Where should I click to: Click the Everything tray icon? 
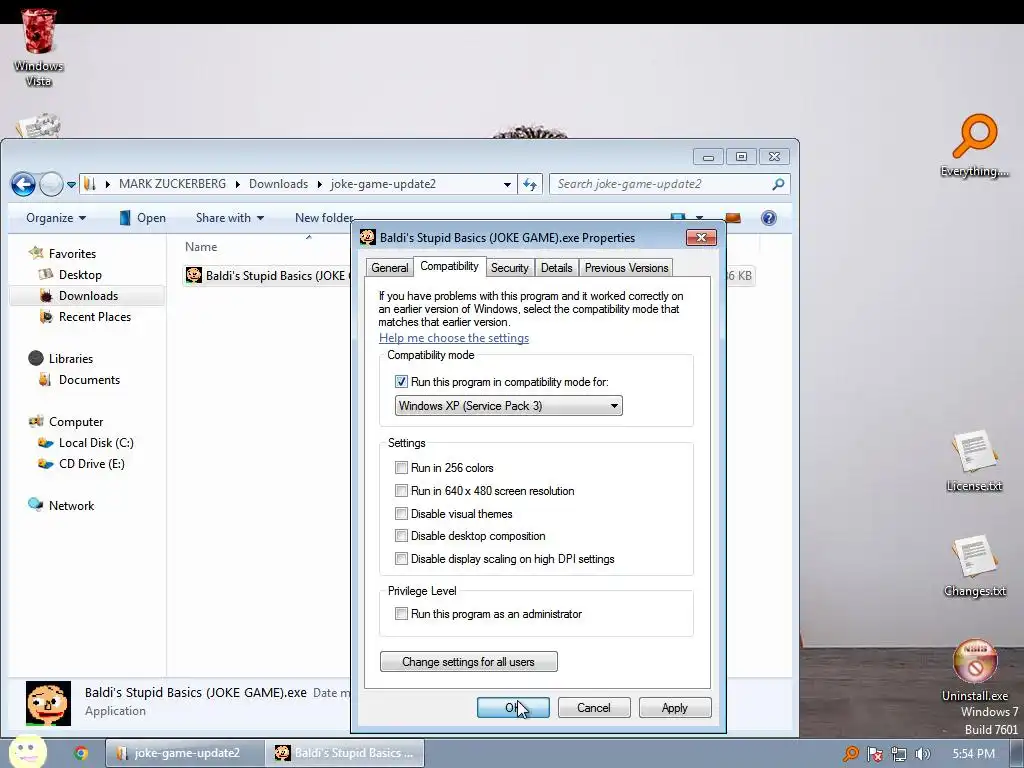pos(850,754)
